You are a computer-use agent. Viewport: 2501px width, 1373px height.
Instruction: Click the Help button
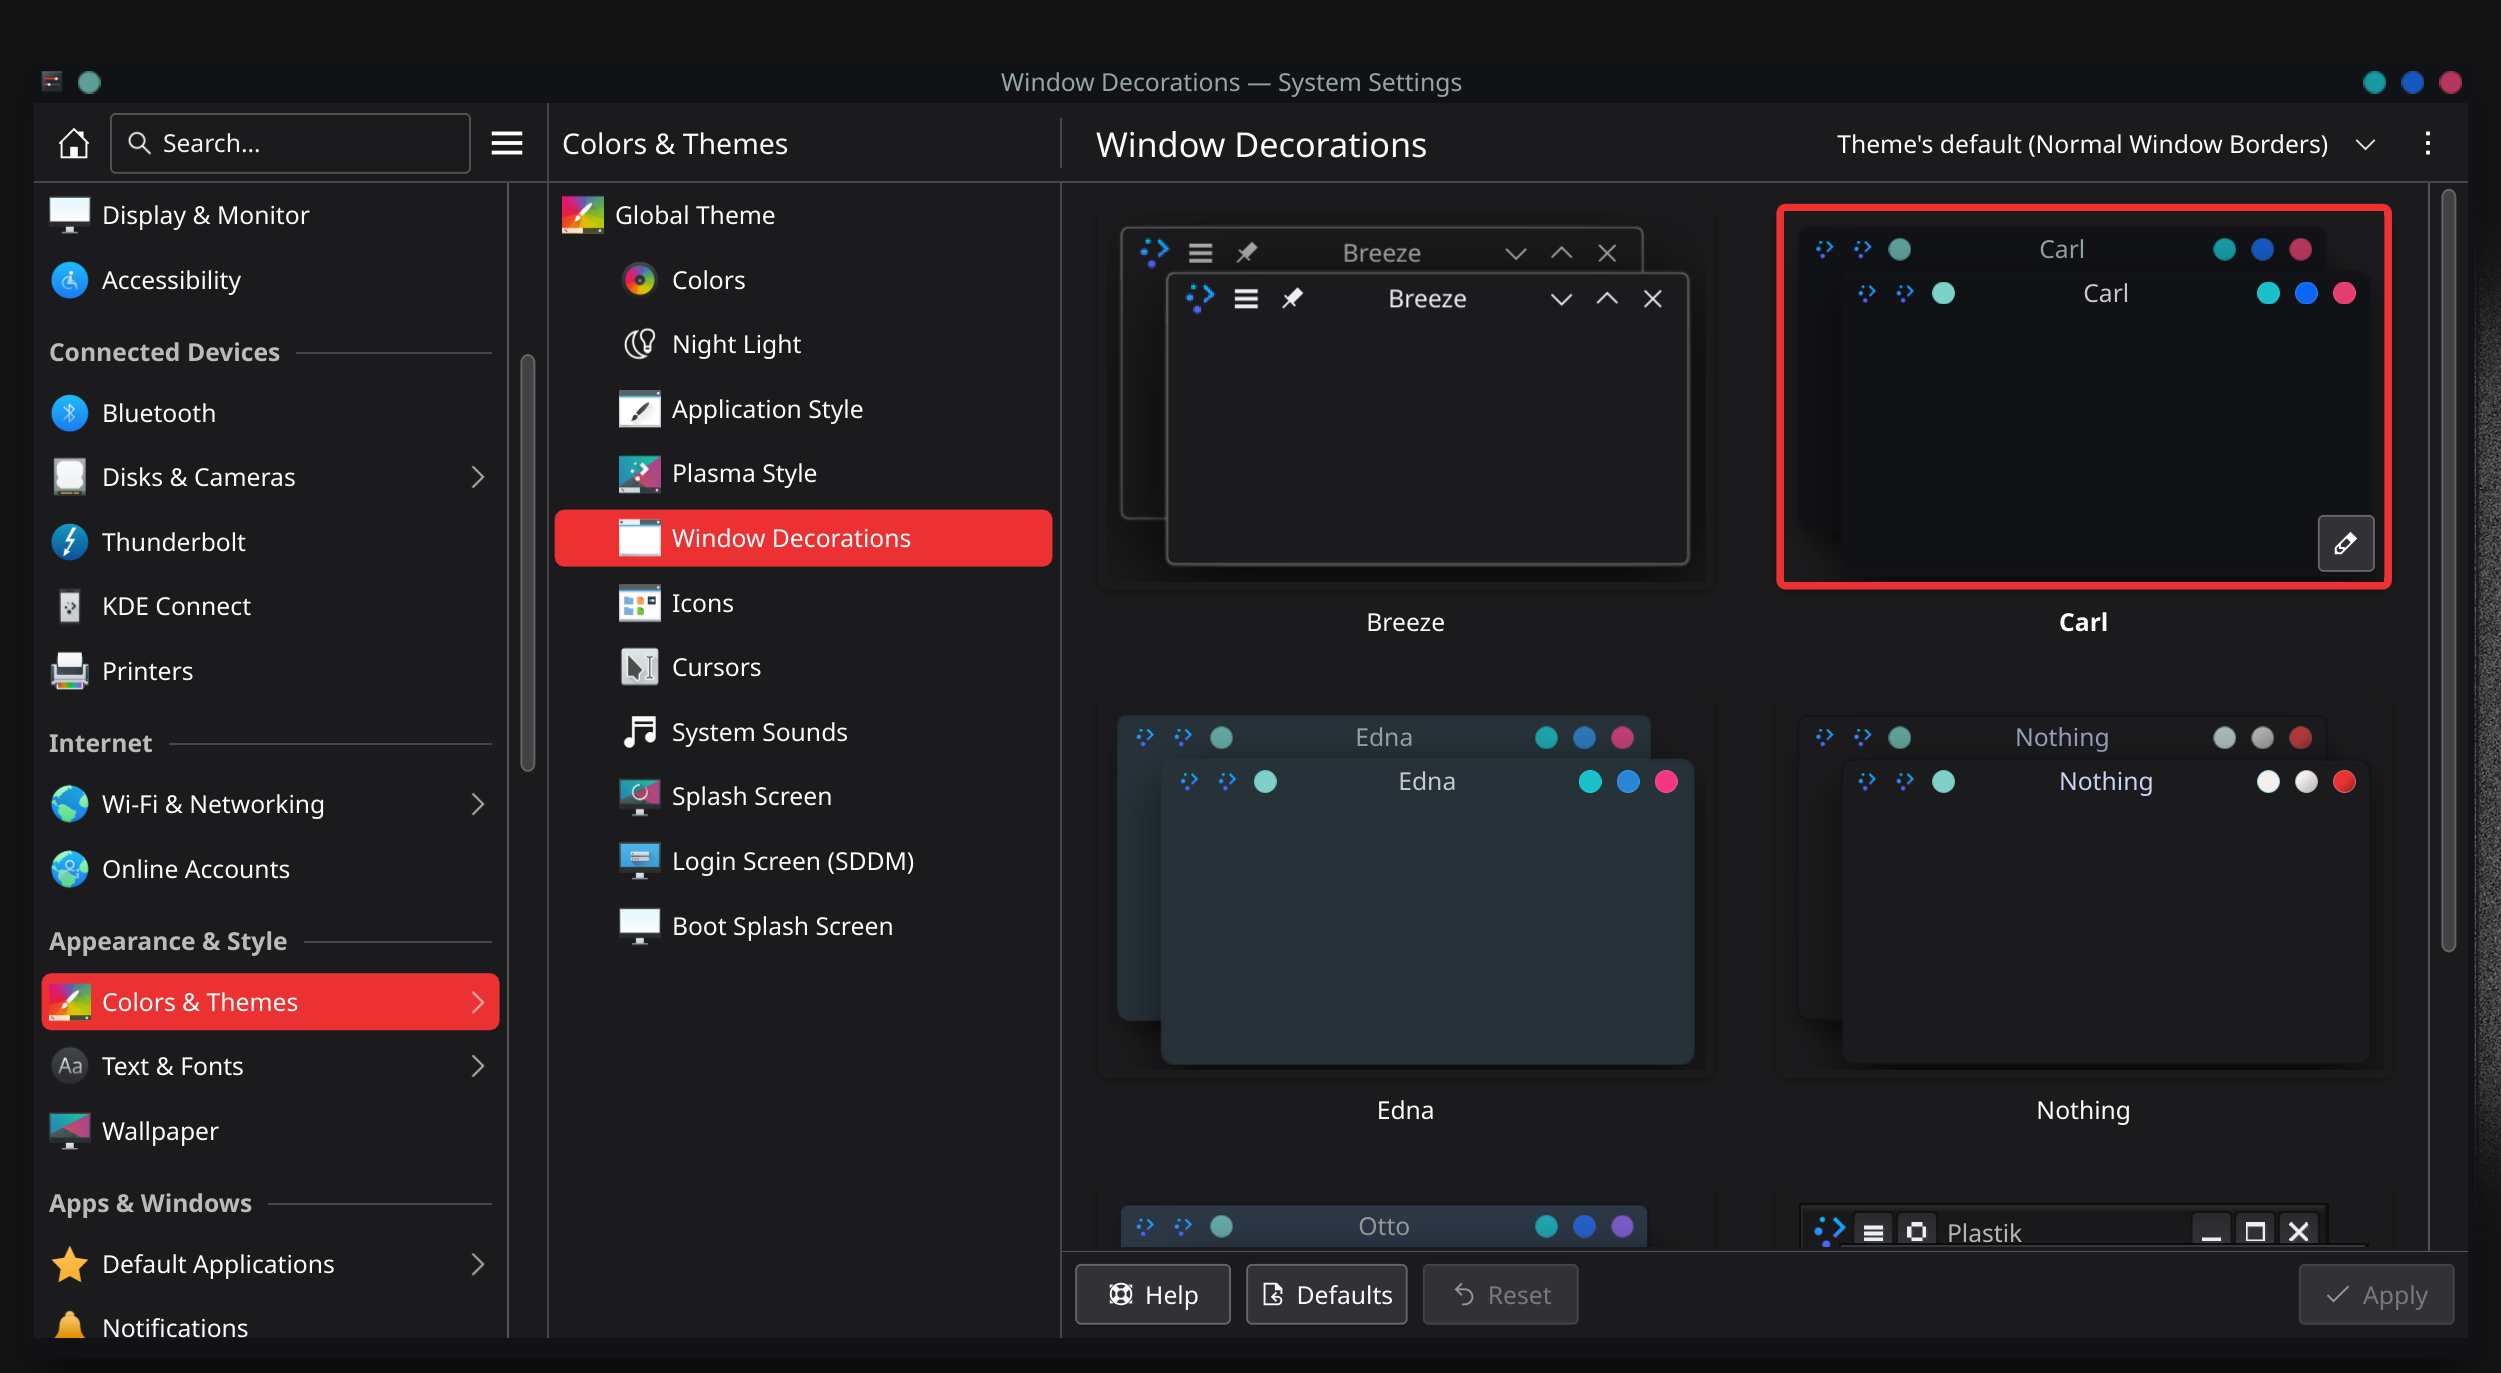(x=1152, y=1295)
